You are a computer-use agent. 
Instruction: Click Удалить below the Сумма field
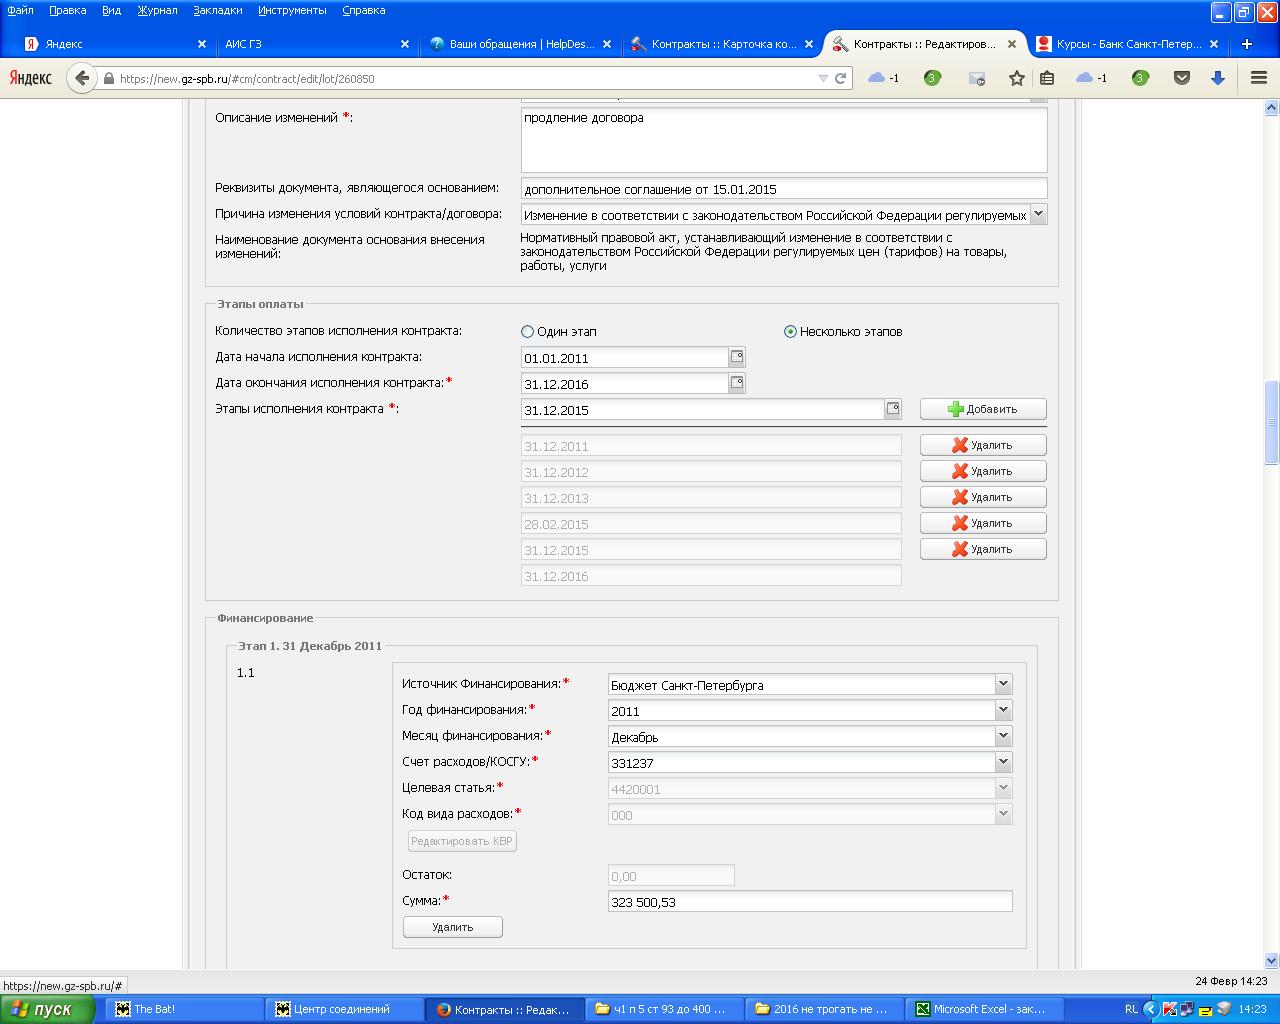[x=452, y=927]
